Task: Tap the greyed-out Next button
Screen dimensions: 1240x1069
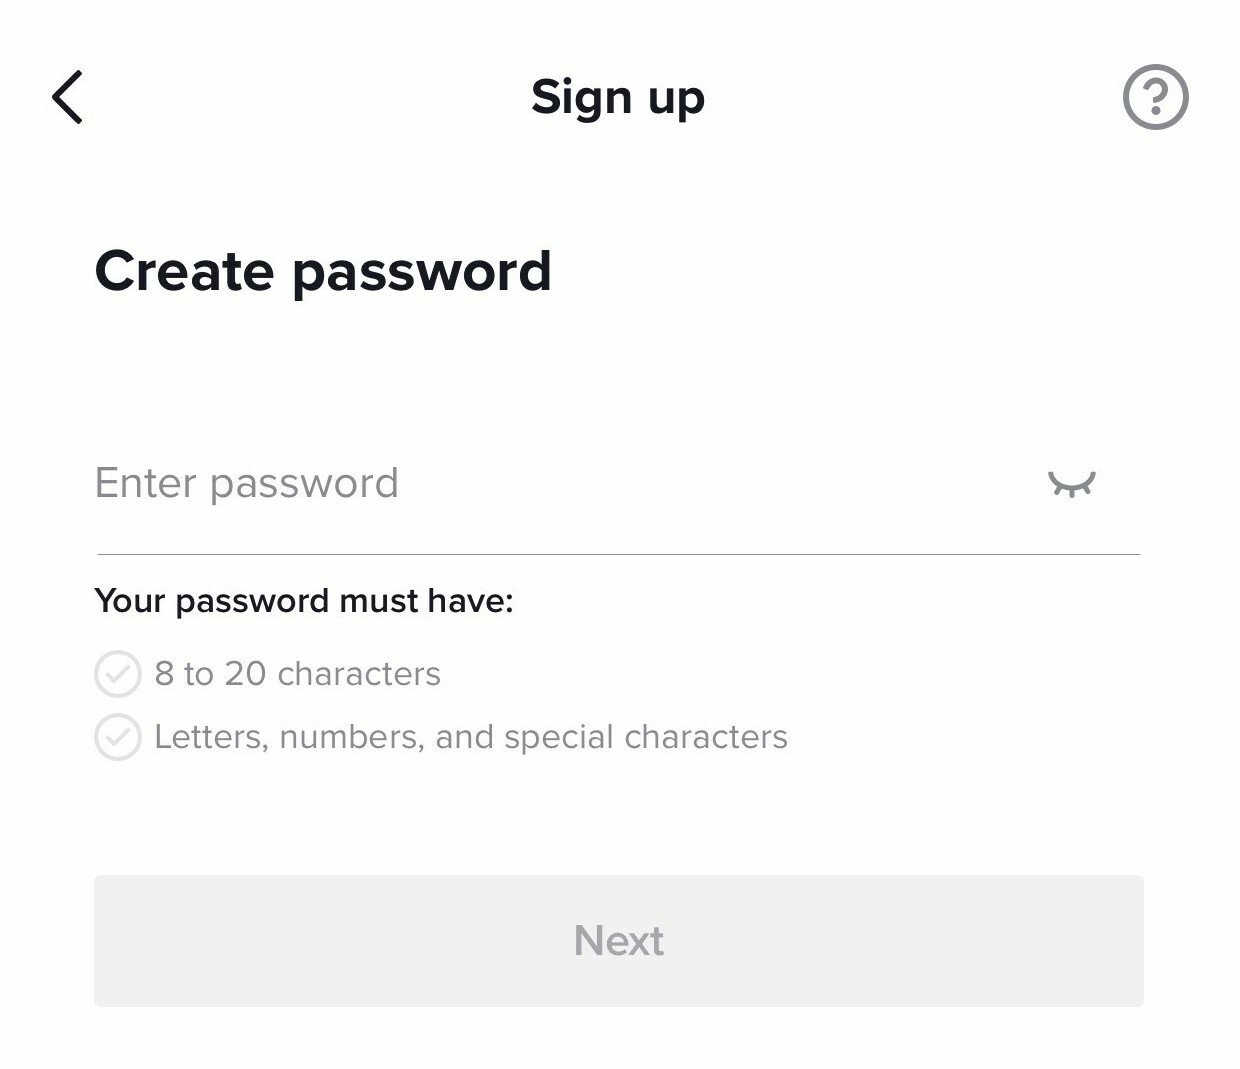Action: point(619,941)
